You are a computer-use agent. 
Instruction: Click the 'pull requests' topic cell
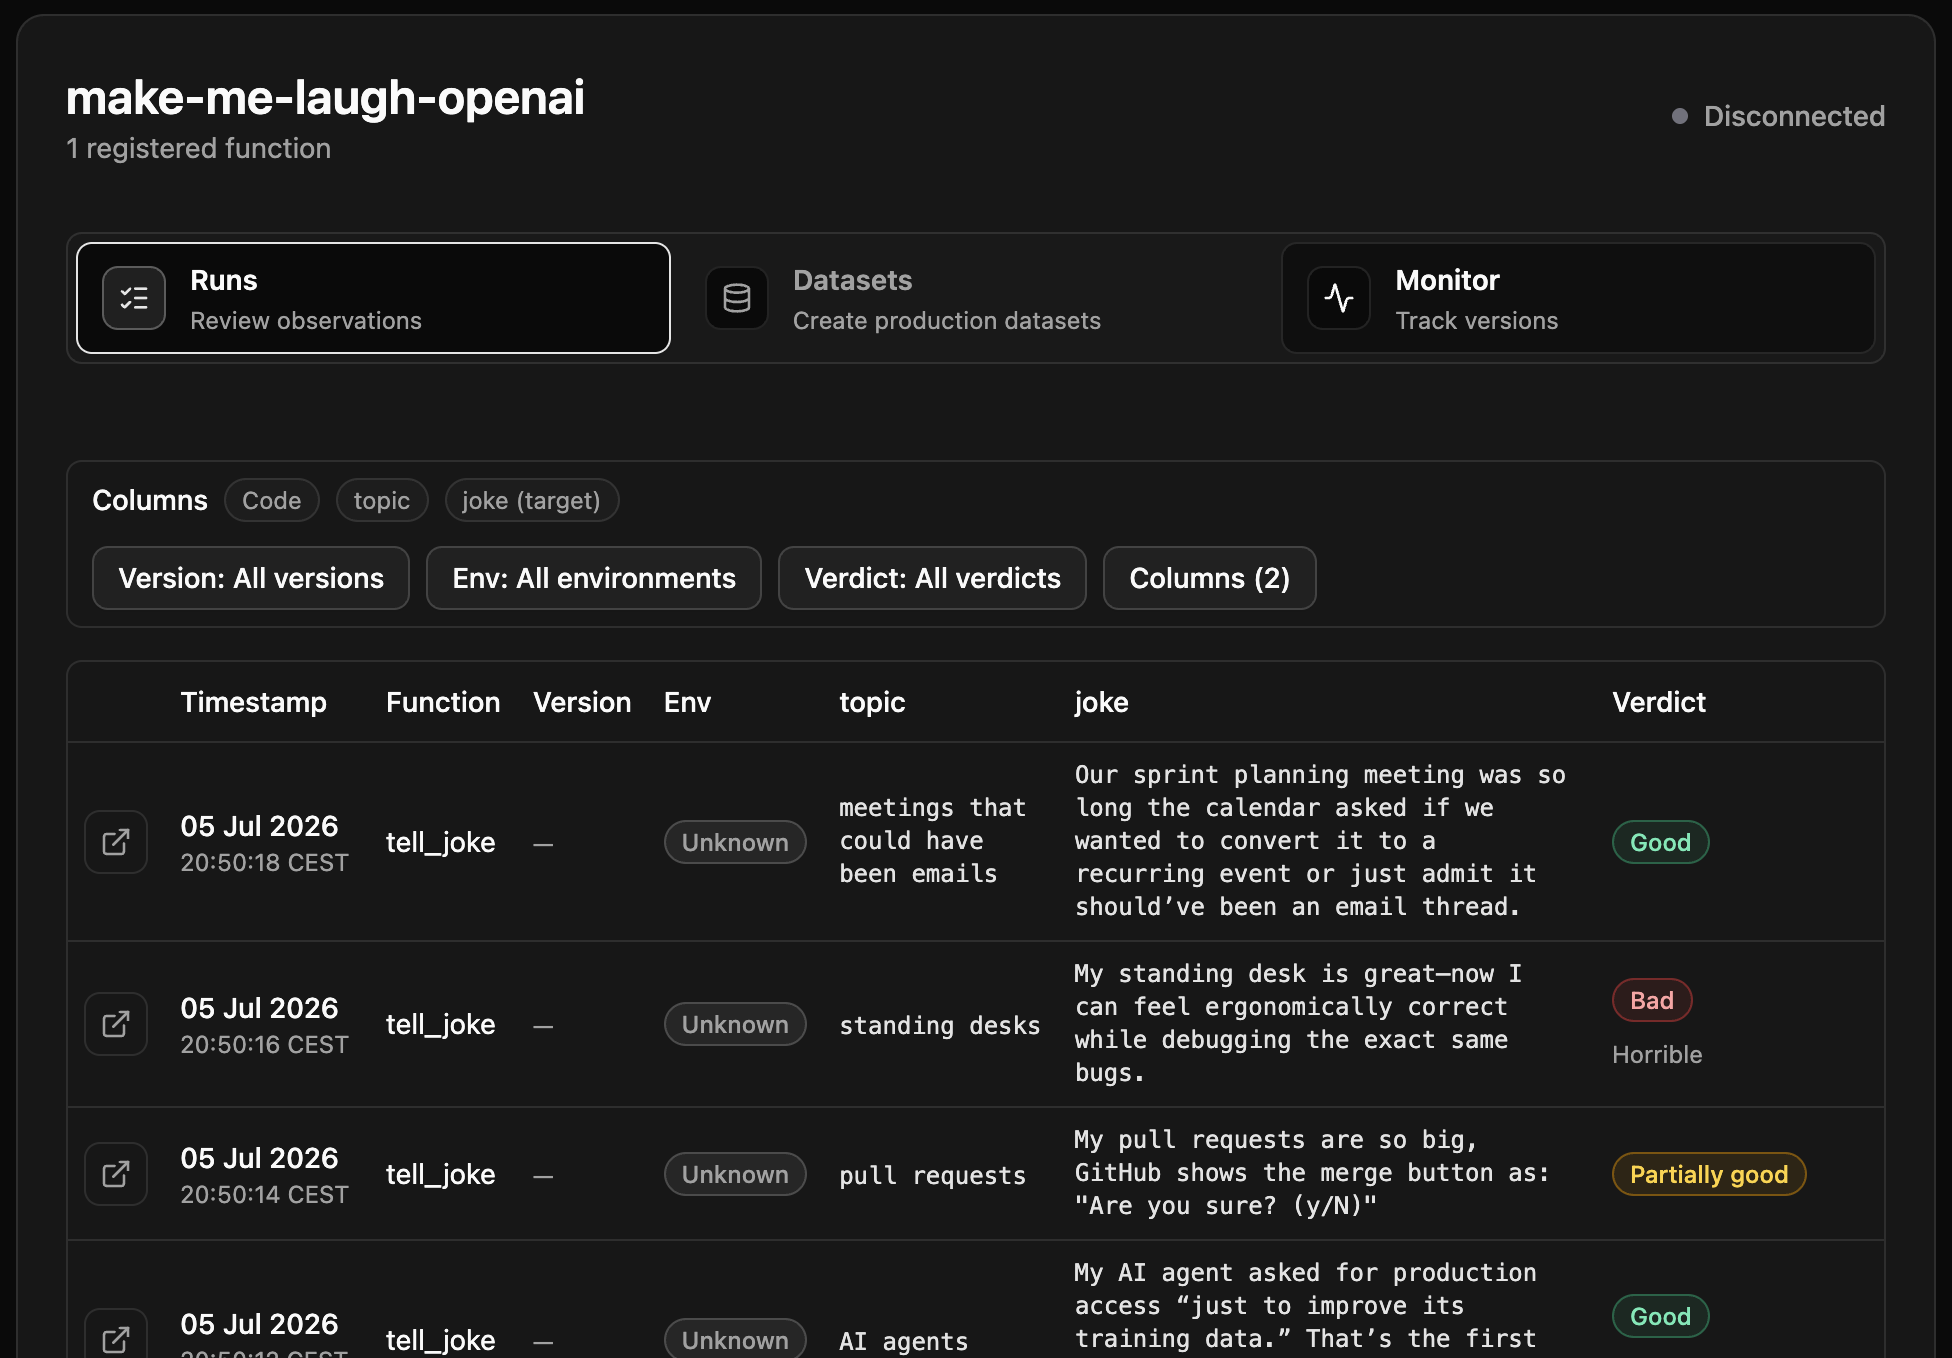click(x=932, y=1175)
